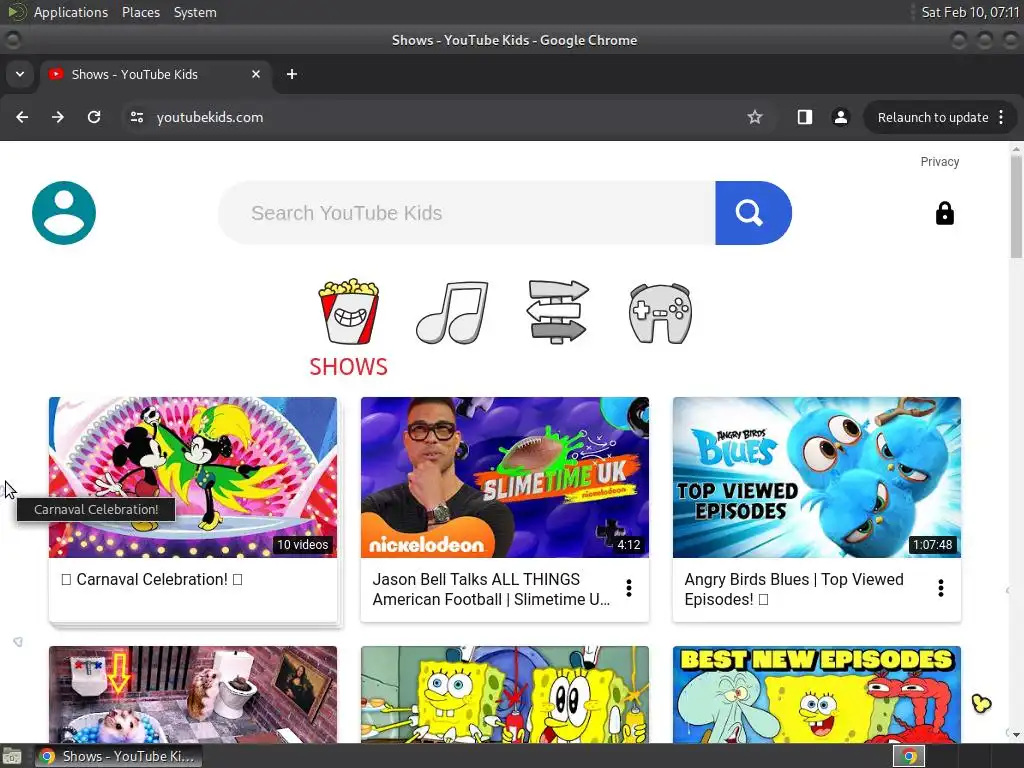
Task: Open a new tab with the plus button
Action: coord(292,74)
